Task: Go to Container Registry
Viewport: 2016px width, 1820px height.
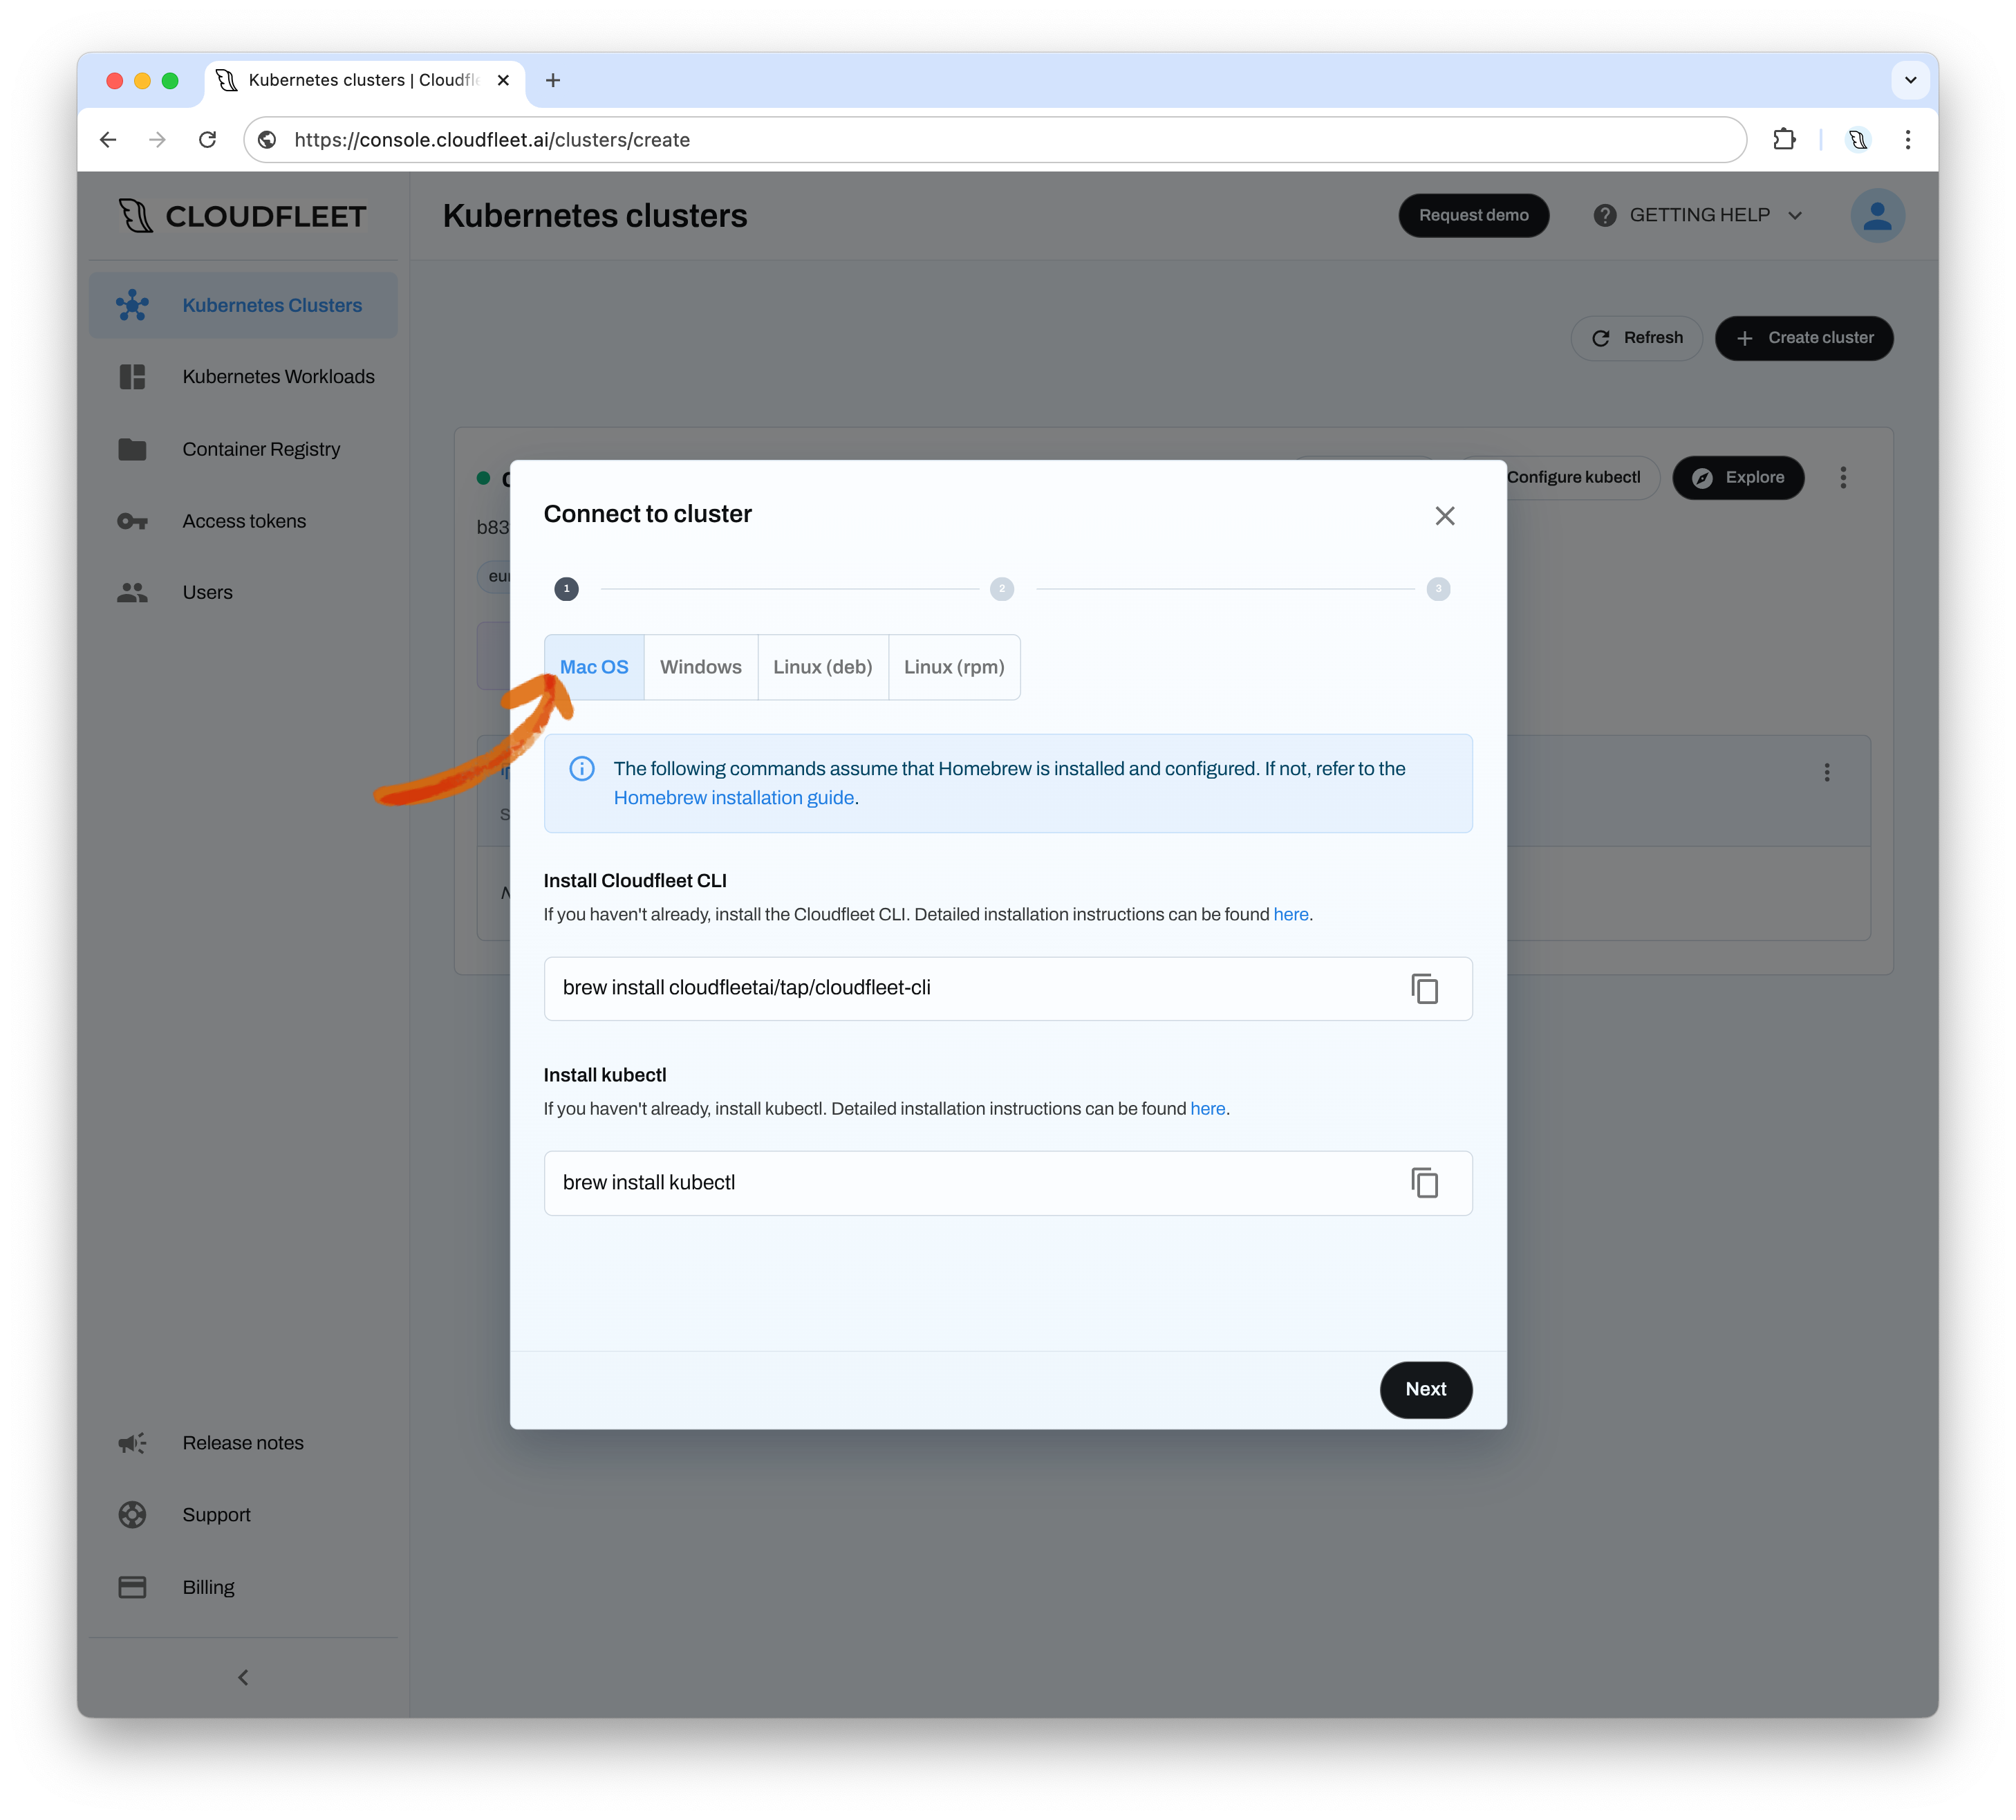Action: point(243,449)
